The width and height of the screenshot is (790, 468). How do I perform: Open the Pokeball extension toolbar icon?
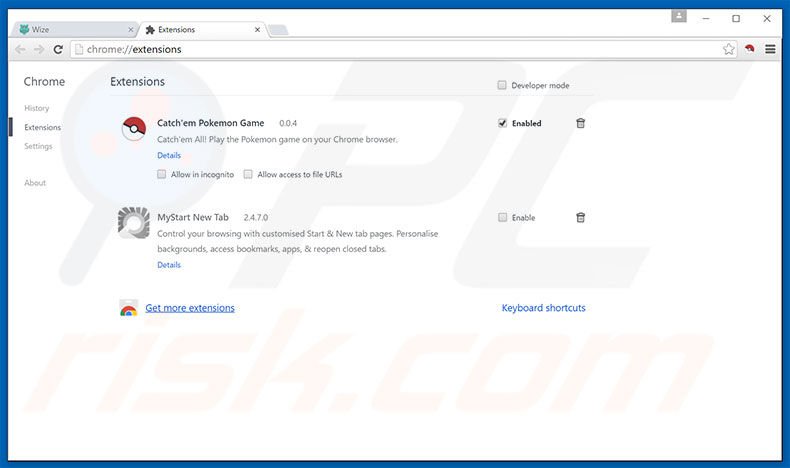750,49
